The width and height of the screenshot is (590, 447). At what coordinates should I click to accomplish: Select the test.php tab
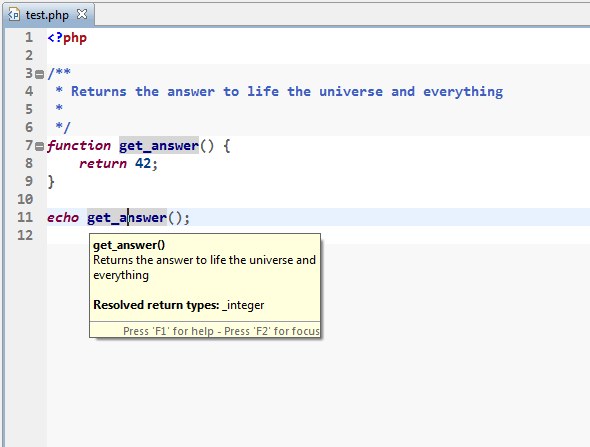coord(47,15)
